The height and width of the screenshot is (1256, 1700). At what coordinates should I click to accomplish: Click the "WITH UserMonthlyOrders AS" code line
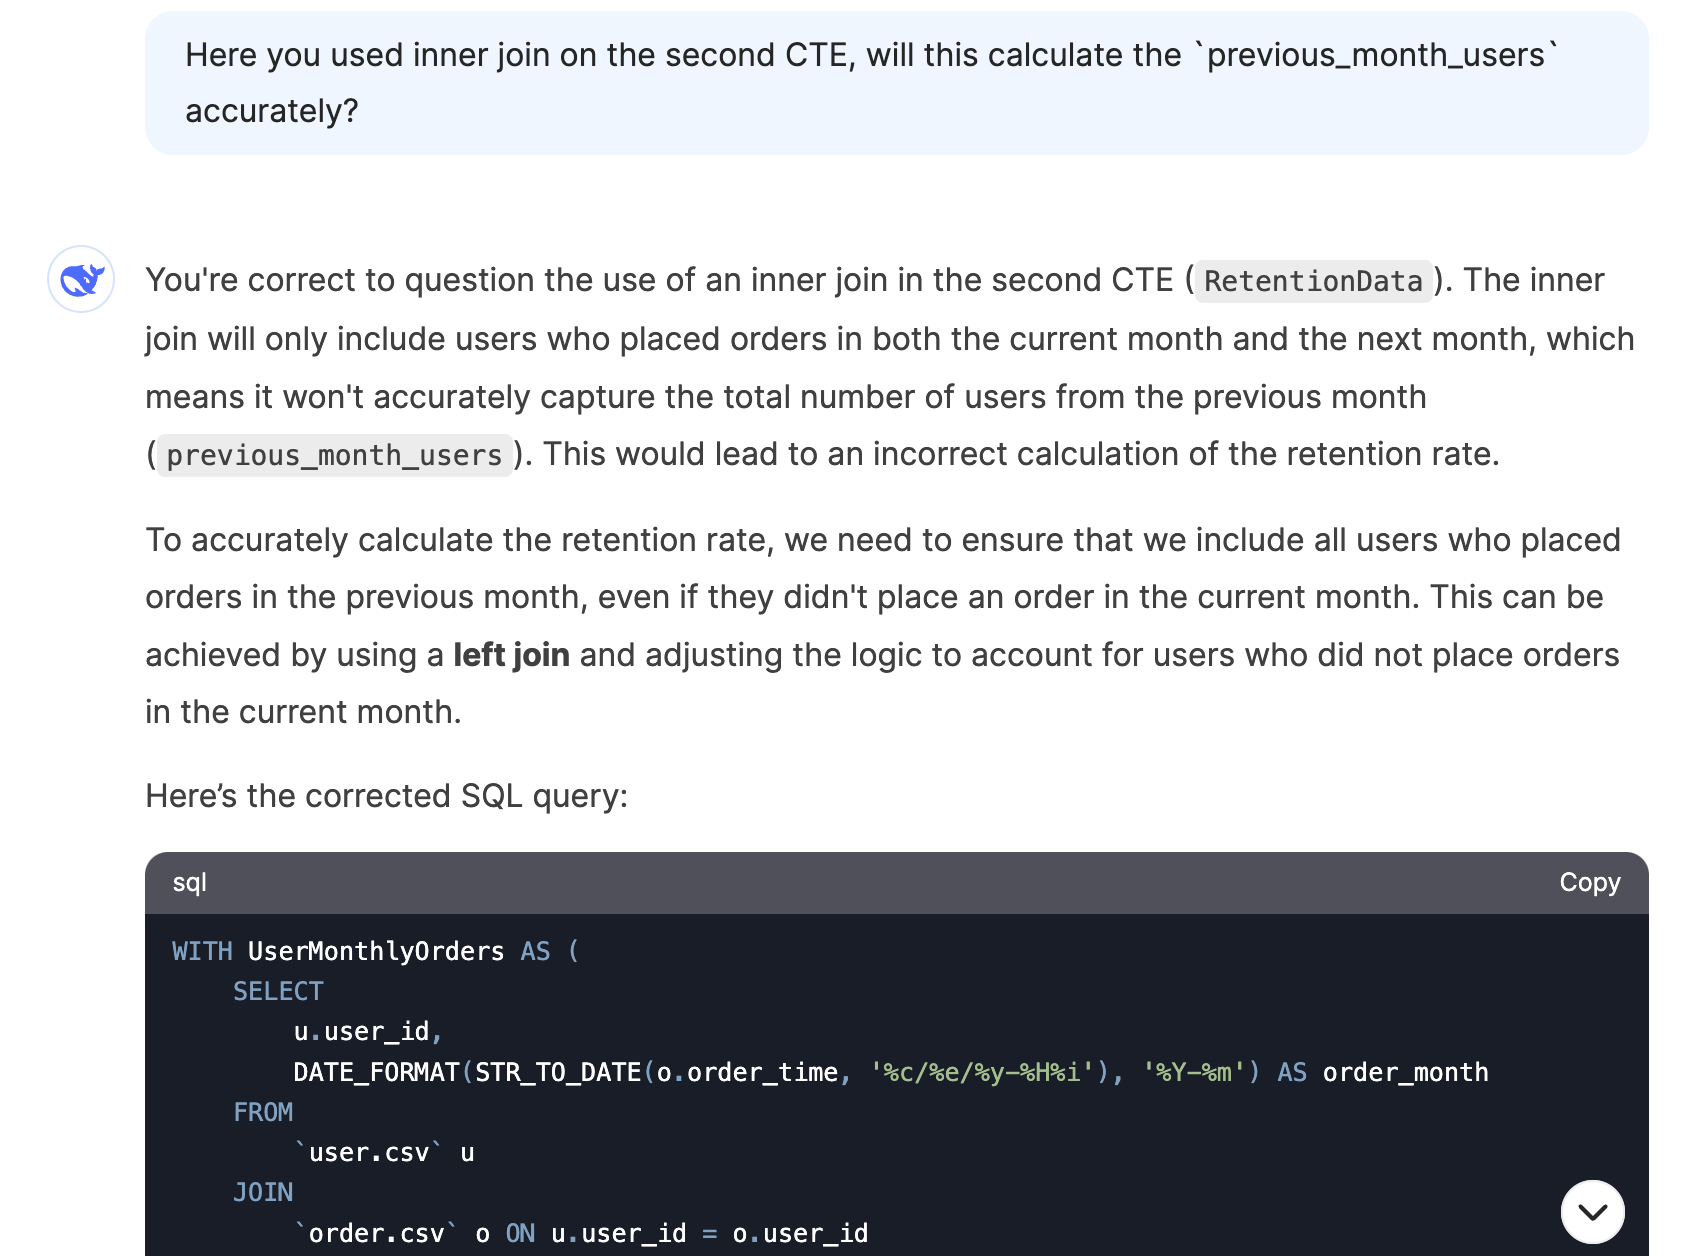tap(375, 951)
